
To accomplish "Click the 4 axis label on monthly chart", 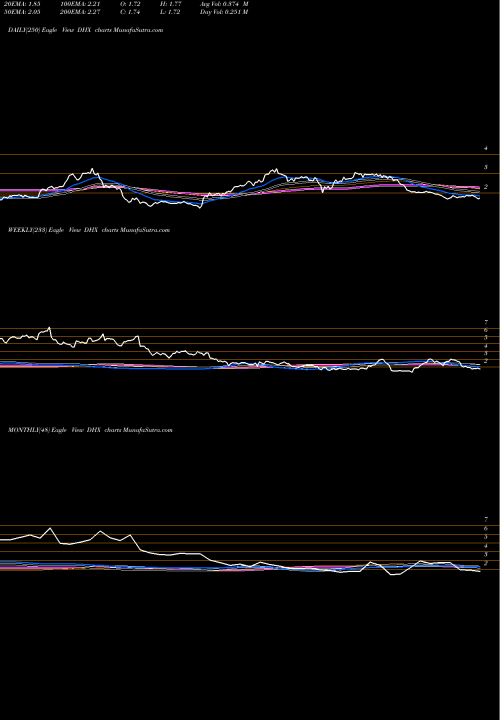I will [x=485, y=546].
